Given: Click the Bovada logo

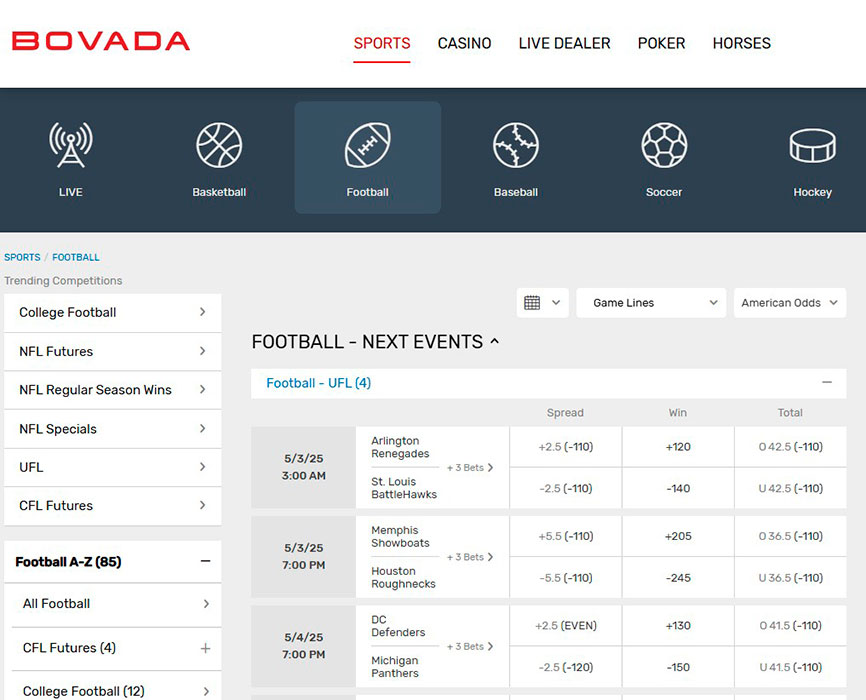Looking at the screenshot, I should pyautogui.click(x=100, y=41).
